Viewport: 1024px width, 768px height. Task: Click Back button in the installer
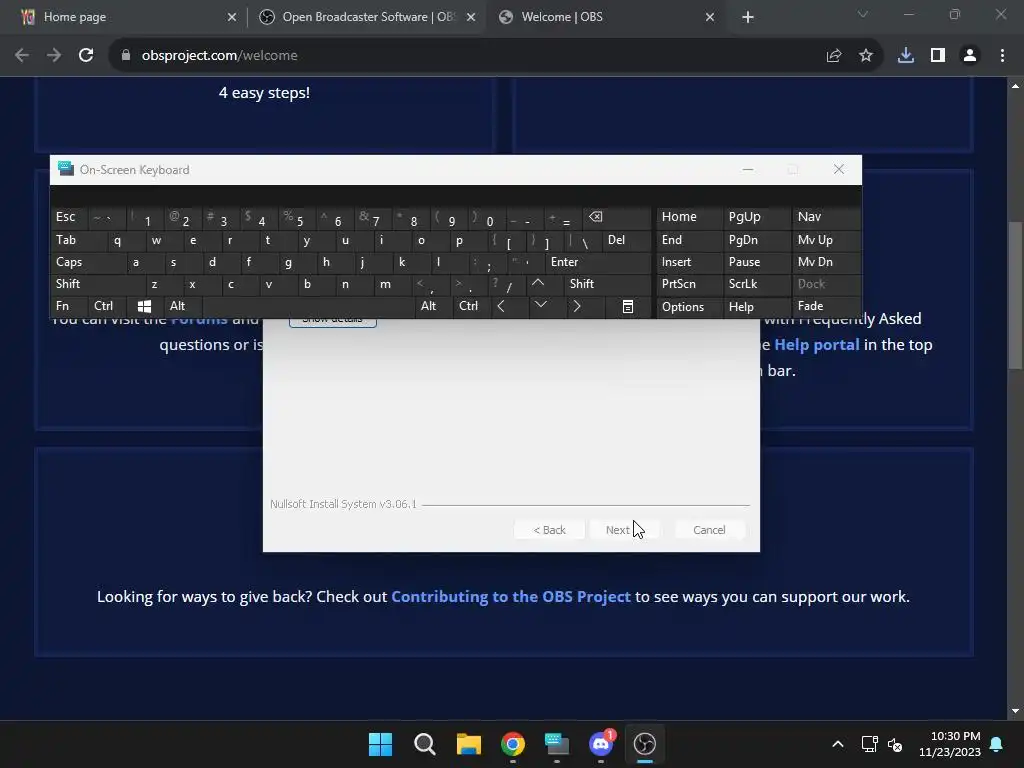click(x=549, y=530)
